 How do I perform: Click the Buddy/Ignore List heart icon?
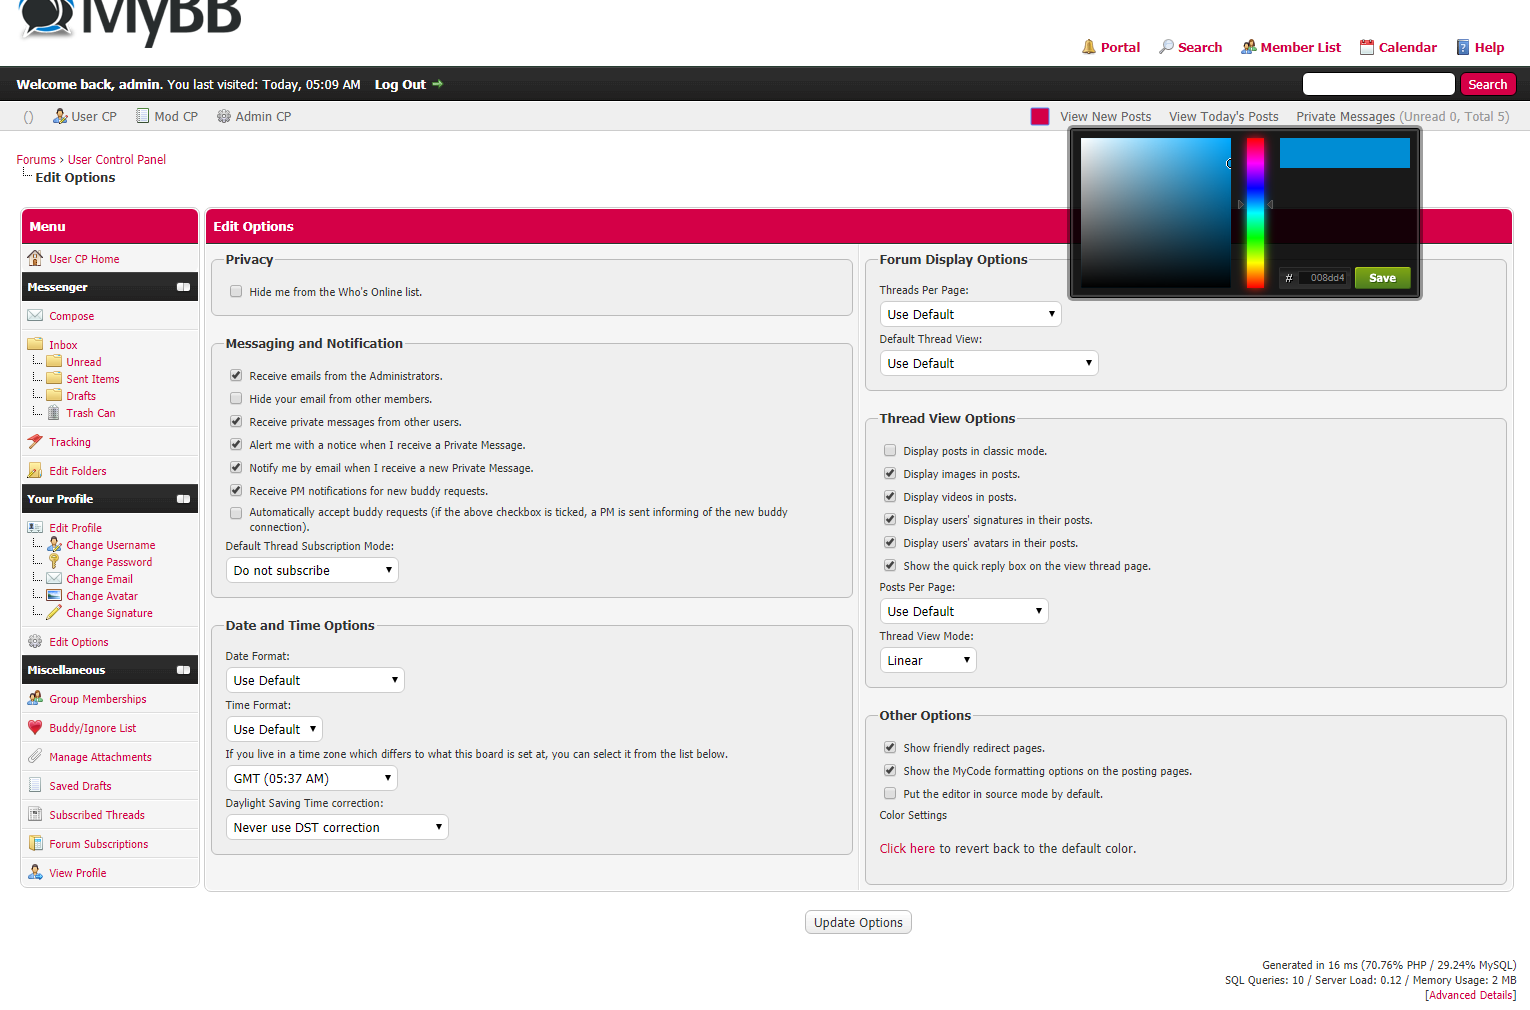(35, 728)
